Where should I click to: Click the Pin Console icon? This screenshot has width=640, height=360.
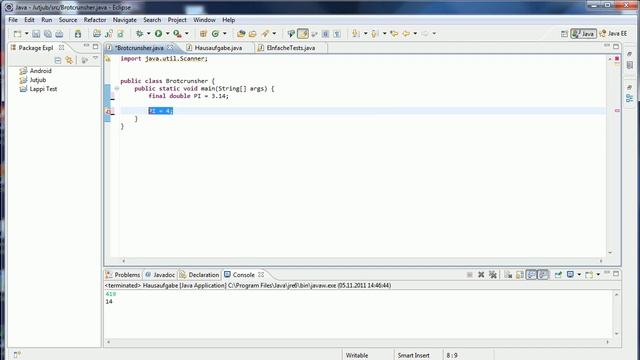558,275
